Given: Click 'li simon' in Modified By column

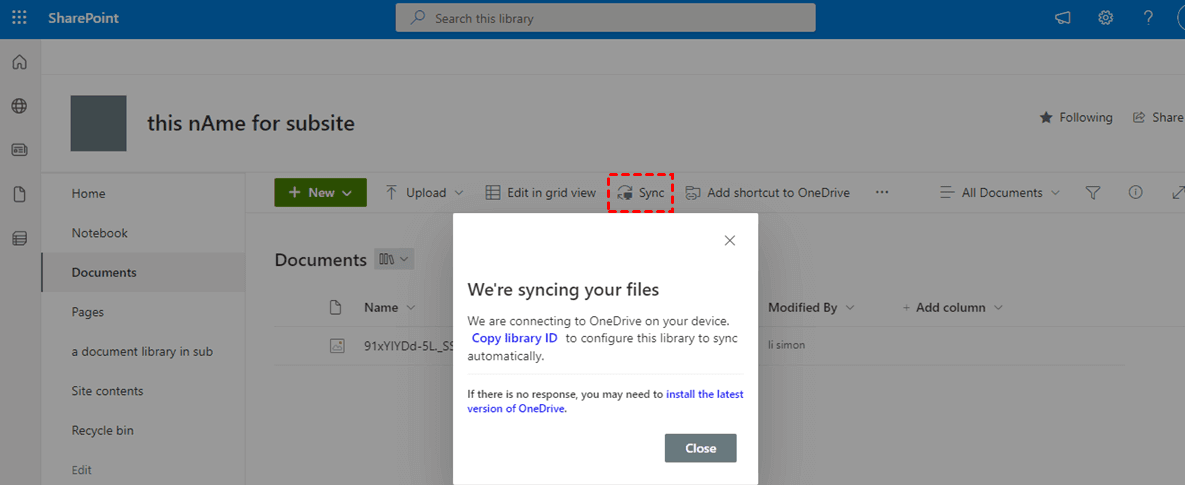Looking at the screenshot, I should [787, 345].
